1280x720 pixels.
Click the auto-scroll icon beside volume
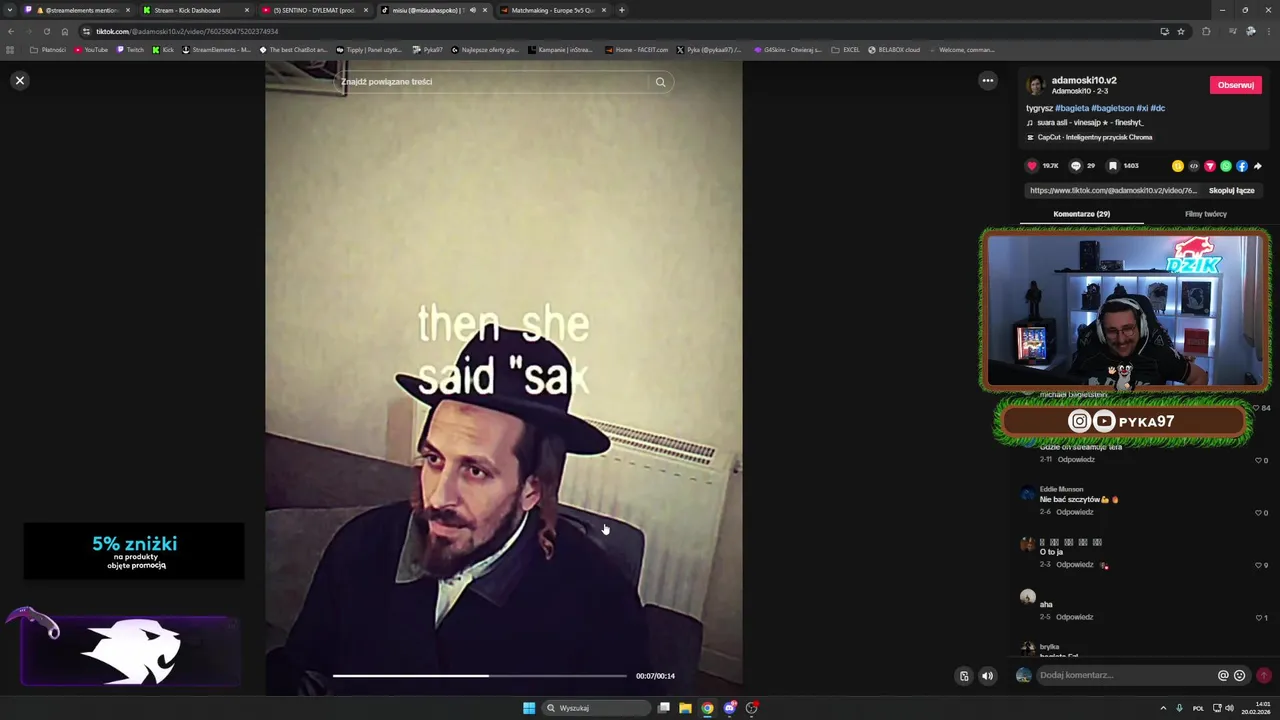[x=964, y=676]
